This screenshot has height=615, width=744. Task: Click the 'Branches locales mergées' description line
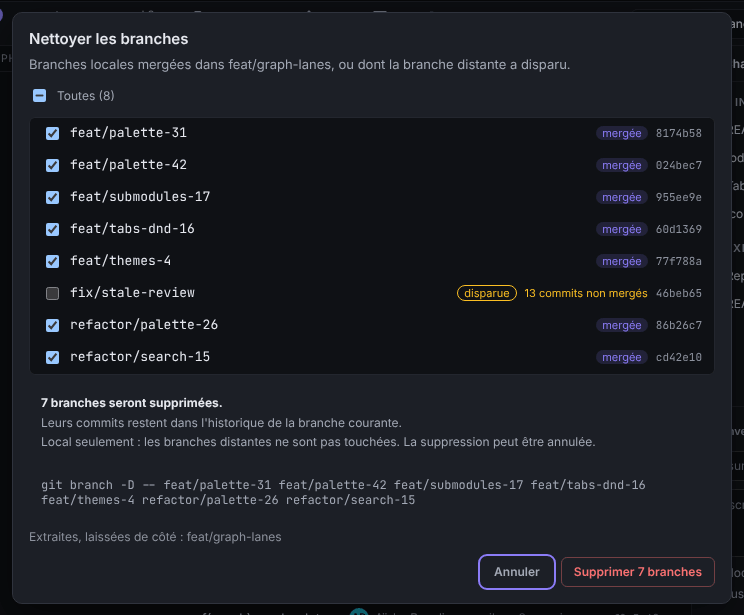tap(299, 65)
